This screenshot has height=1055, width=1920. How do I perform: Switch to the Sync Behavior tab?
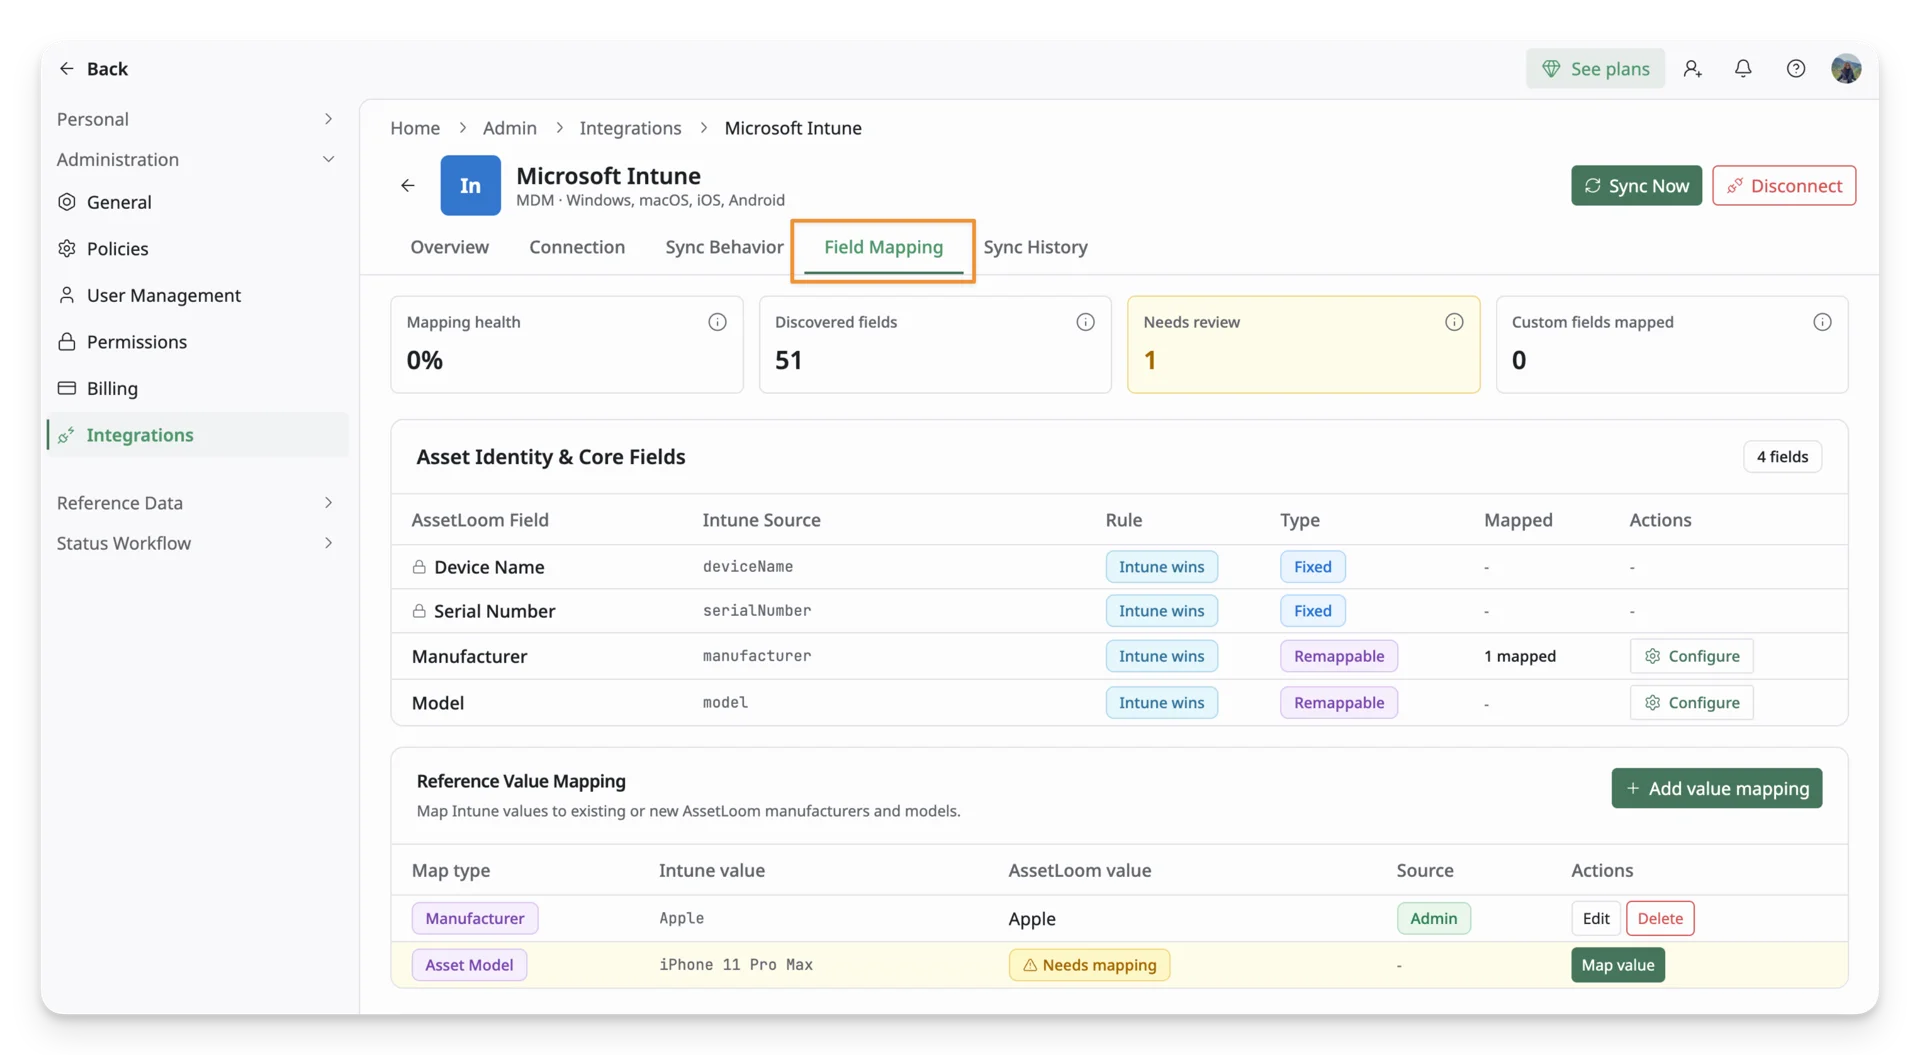[x=724, y=247]
